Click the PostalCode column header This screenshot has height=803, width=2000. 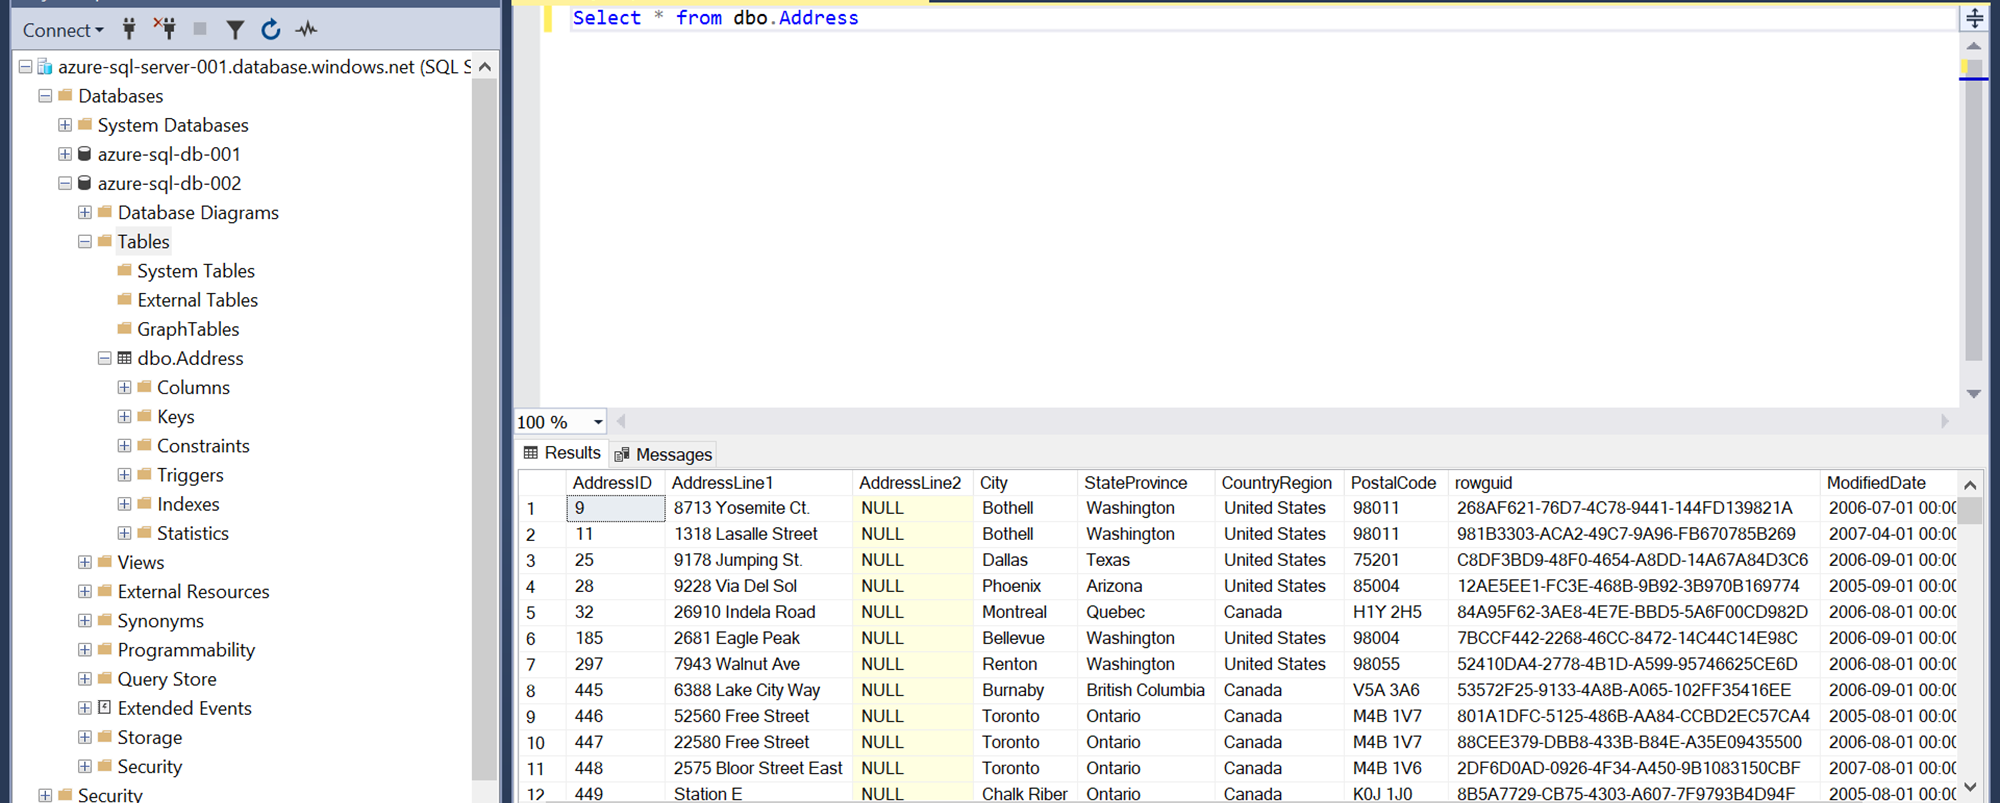1392,483
